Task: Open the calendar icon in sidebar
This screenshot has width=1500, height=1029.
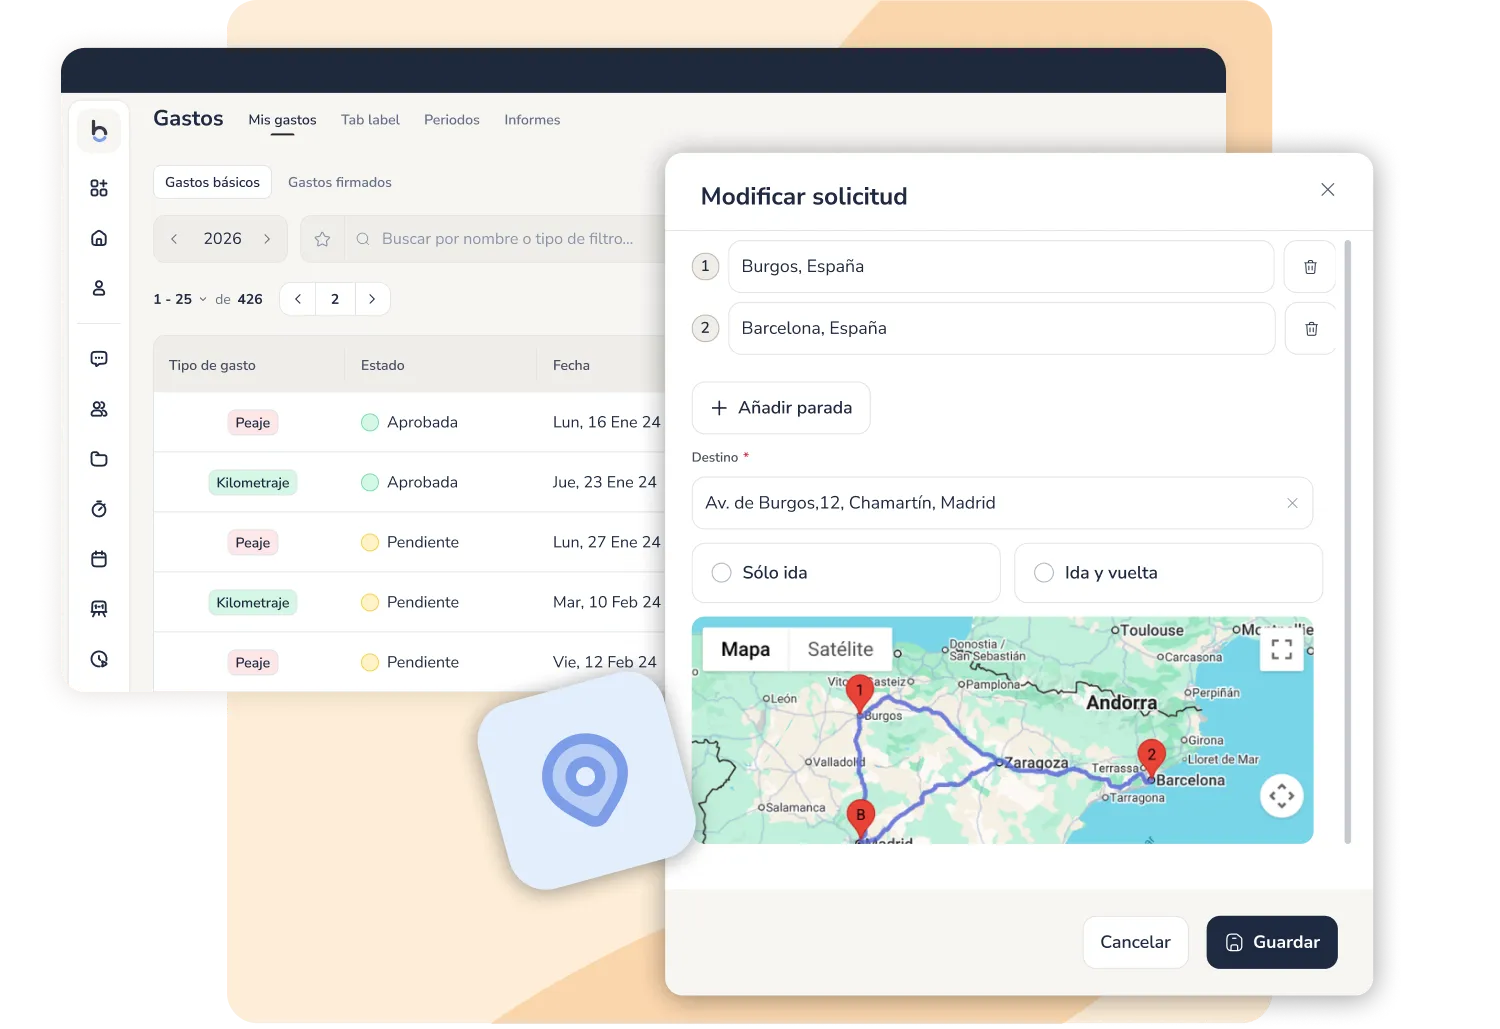Action: click(x=99, y=559)
